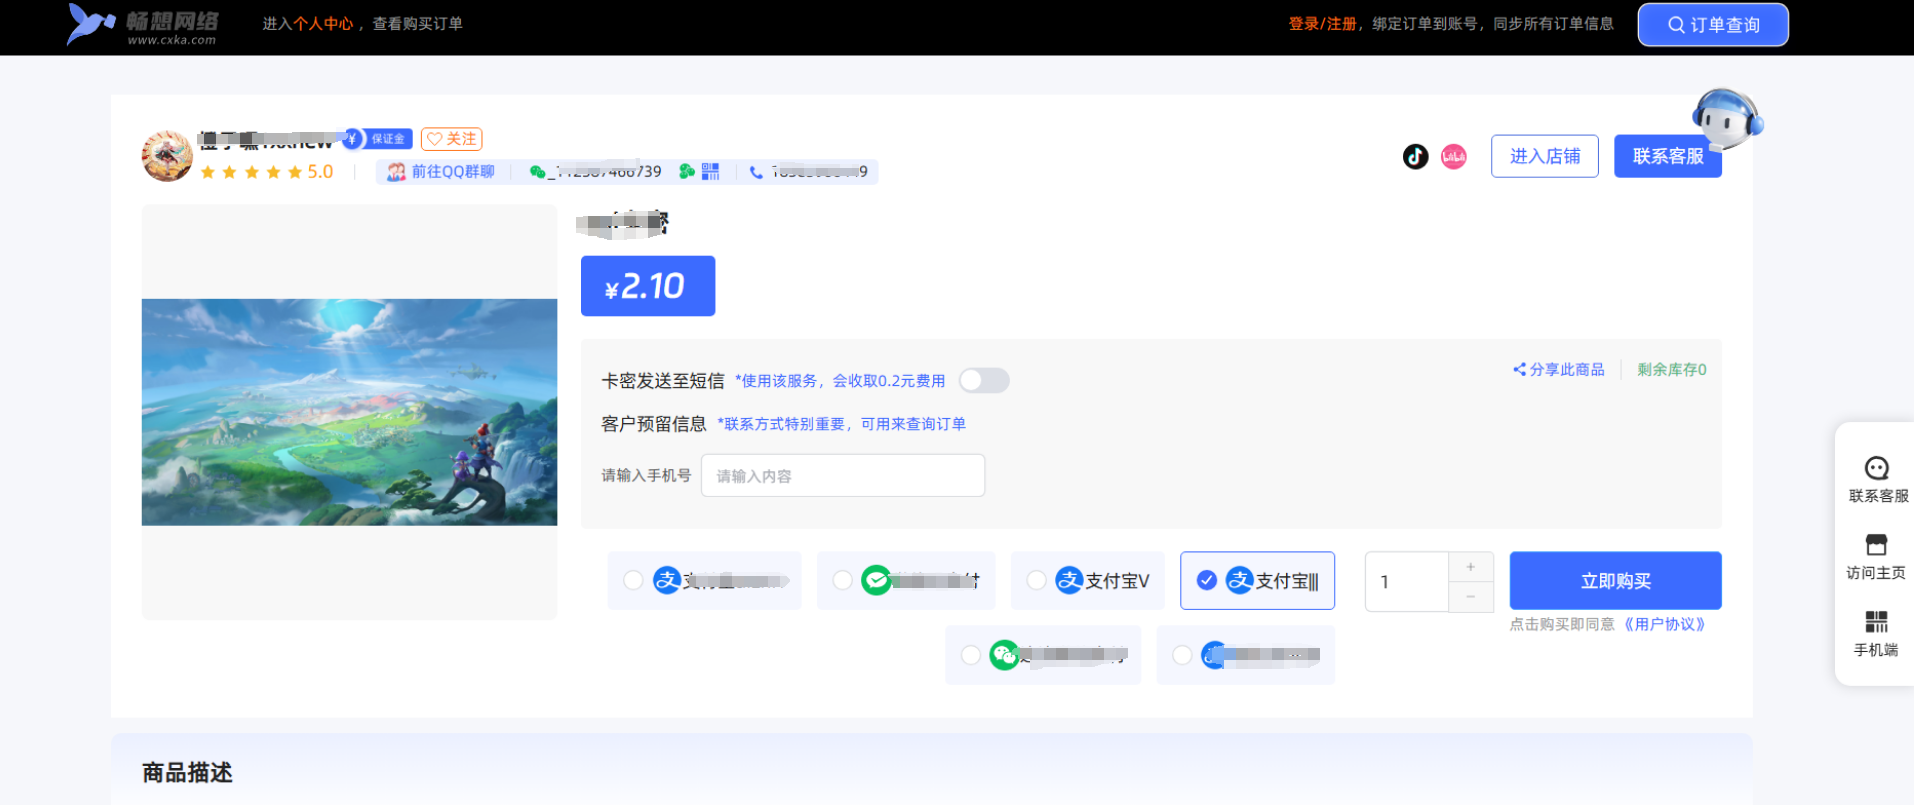Click the quantity input showing 1

pos(1407,582)
